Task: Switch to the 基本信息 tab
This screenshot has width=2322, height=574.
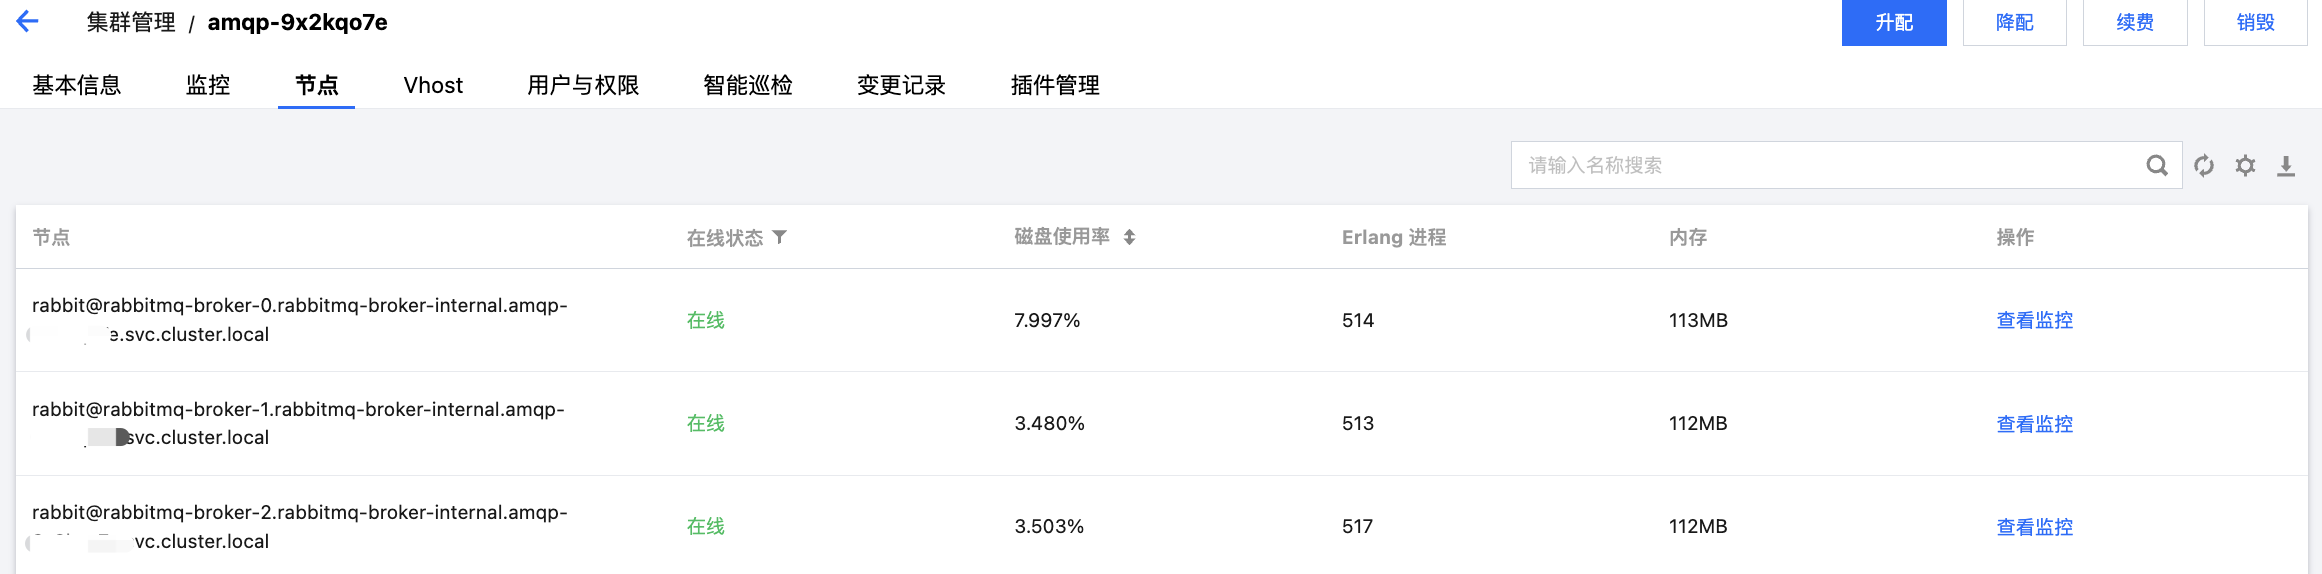Action: tap(77, 85)
